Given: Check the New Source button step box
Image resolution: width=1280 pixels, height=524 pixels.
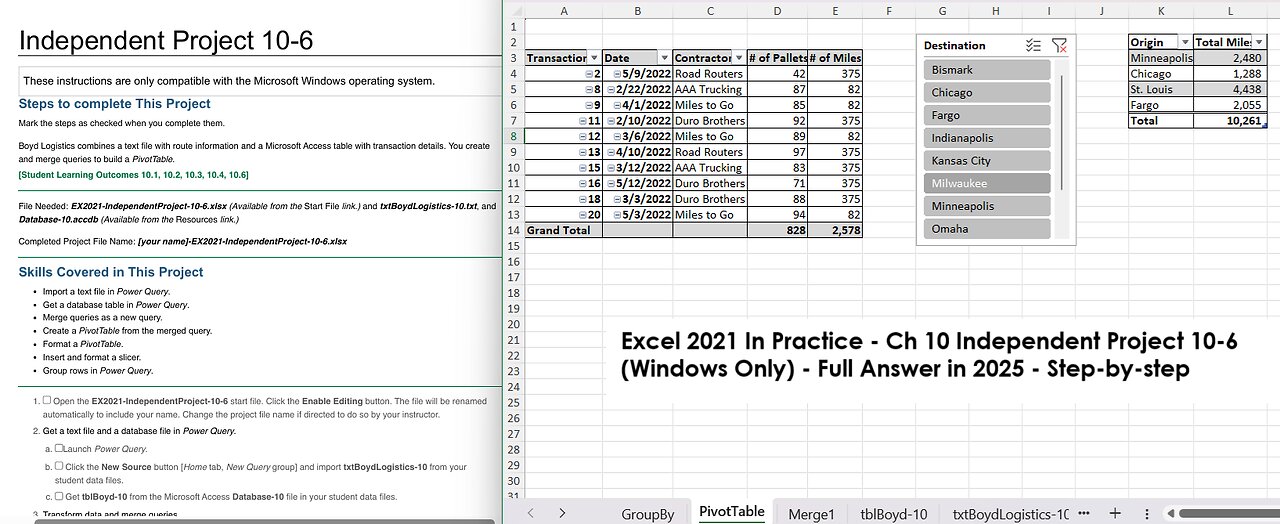Looking at the screenshot, I should click(60, 466).
